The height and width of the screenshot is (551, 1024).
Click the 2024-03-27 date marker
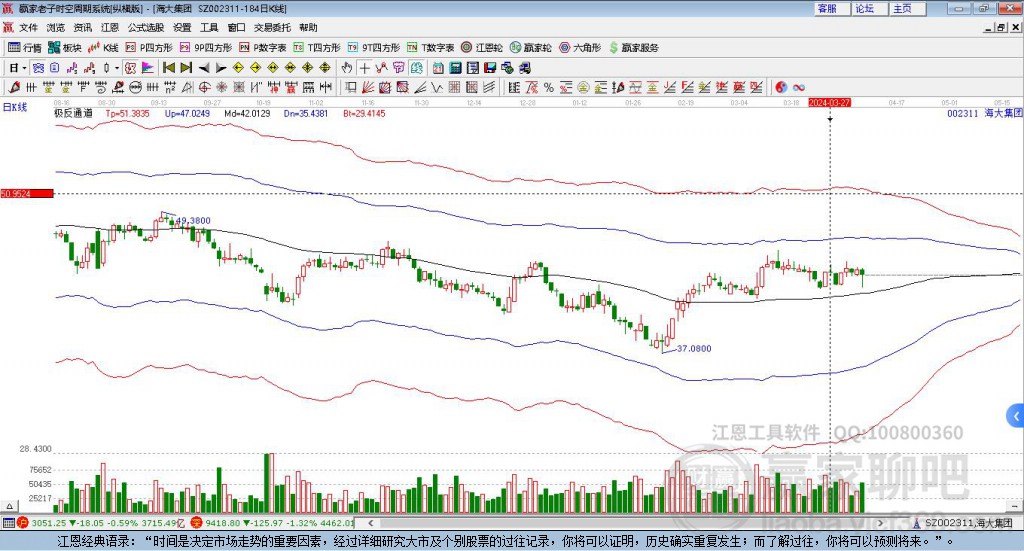coord(829,102)
